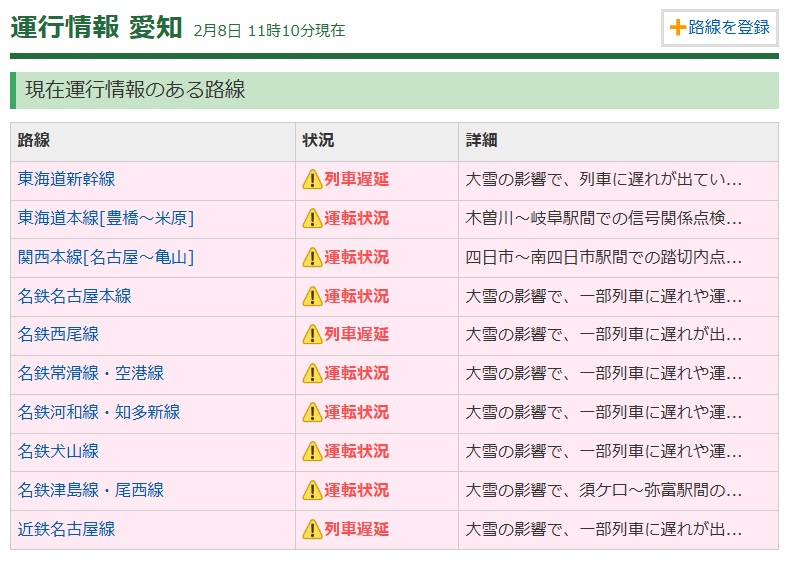The width and height of the screenshot is (792, 562).
Task: Click the warning icon for 近鉄名古屋線
Action: coord(312,529)
